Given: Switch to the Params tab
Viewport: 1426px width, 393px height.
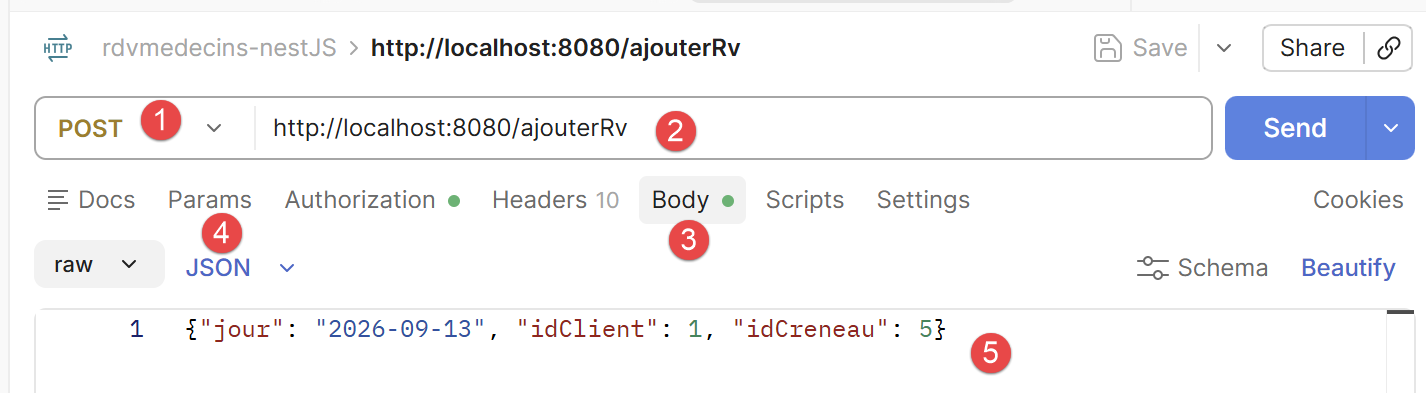Looking at the screenshot, I should pos(210,200).
